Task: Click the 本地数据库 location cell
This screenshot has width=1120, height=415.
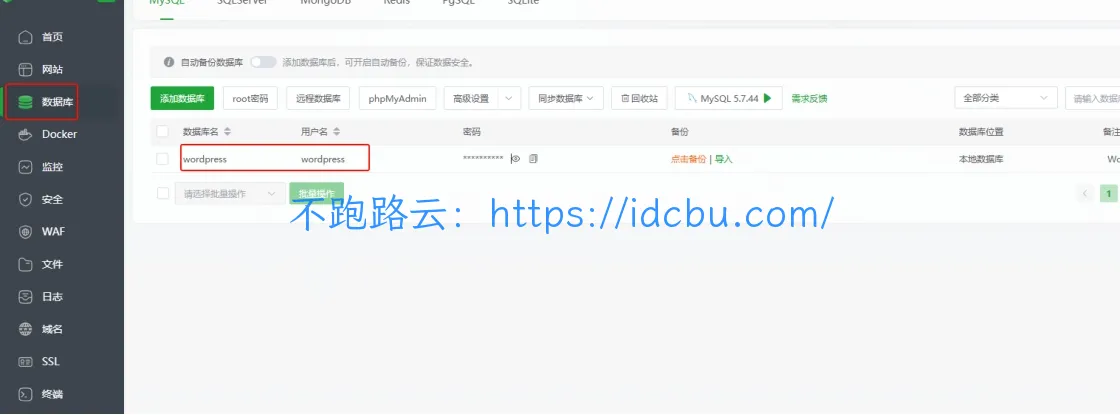Action: (981, 159)
